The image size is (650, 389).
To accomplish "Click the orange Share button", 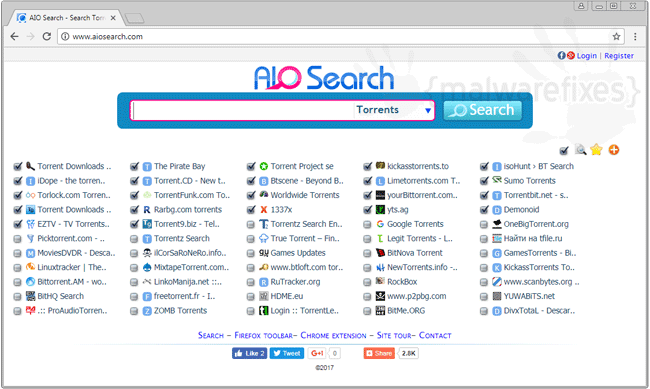I will tap(379, 353).
